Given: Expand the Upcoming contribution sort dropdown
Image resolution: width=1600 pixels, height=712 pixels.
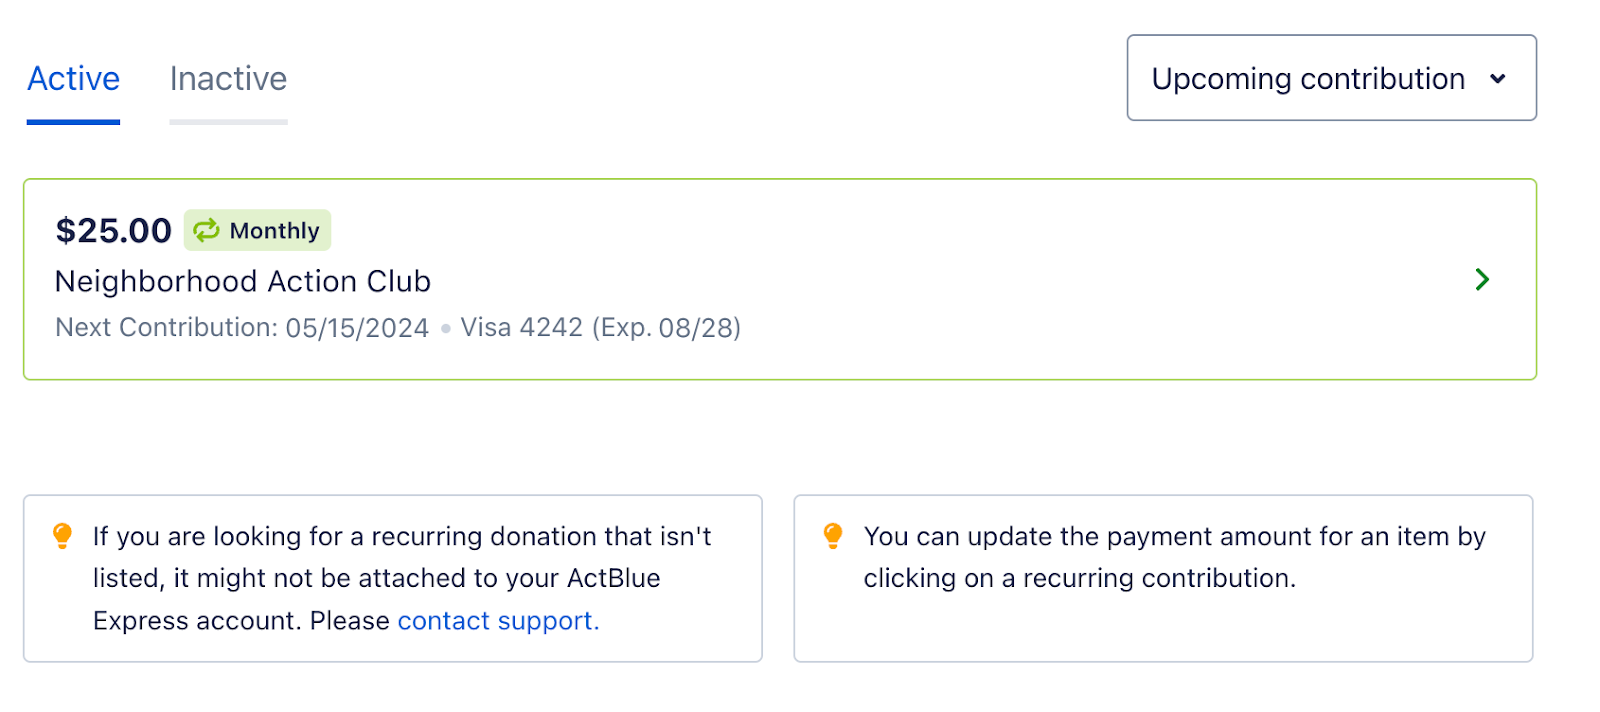Looking at the screenshot, I should click(1330, 79).
